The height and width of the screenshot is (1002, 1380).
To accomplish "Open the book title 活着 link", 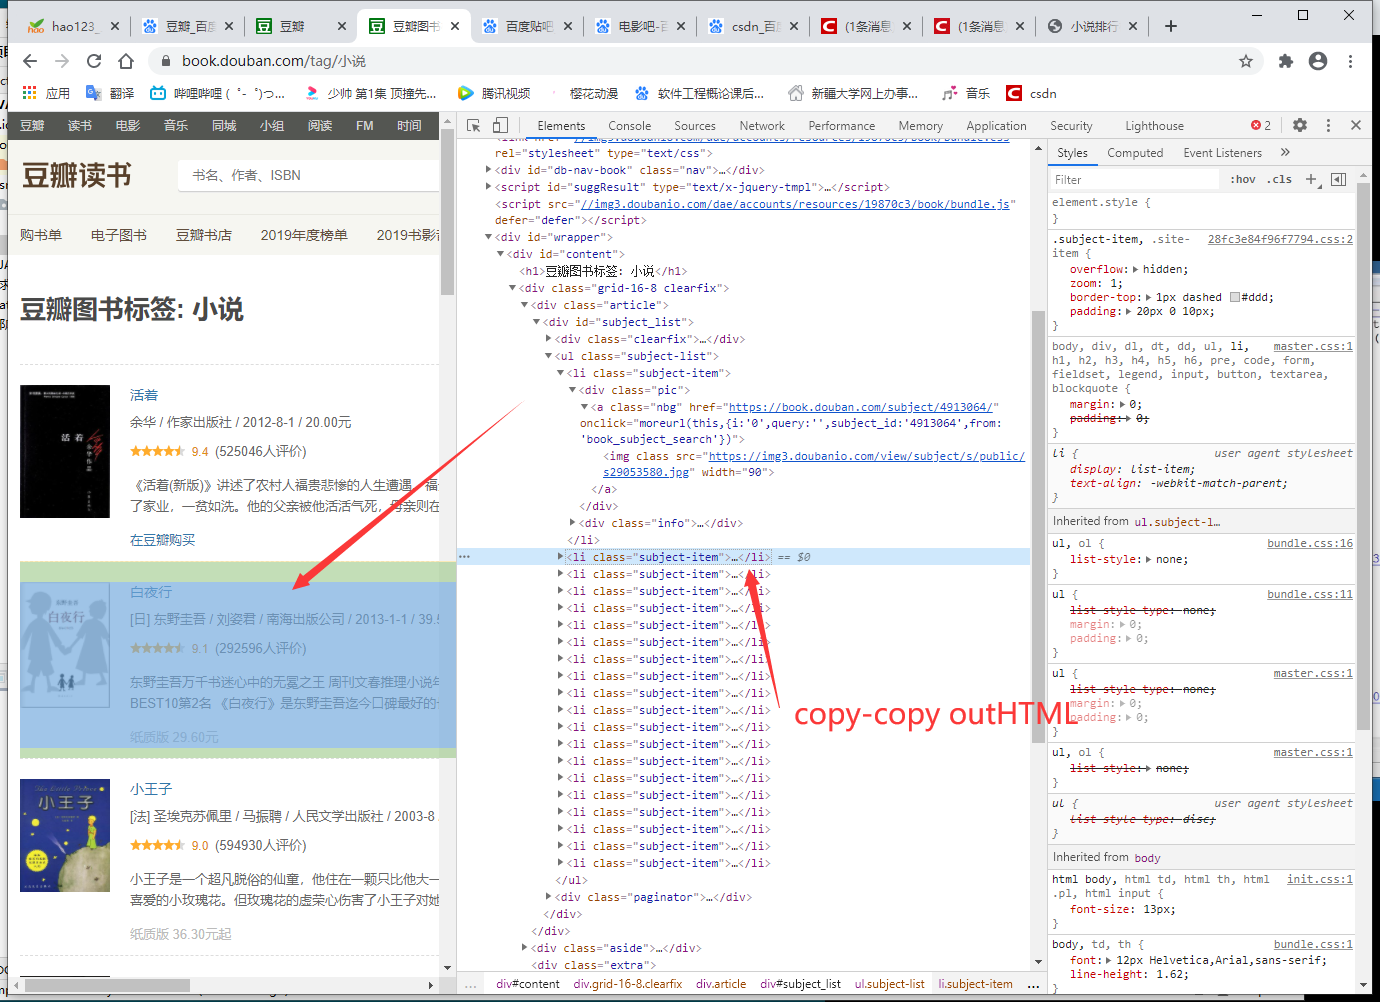I will [144, 395].
